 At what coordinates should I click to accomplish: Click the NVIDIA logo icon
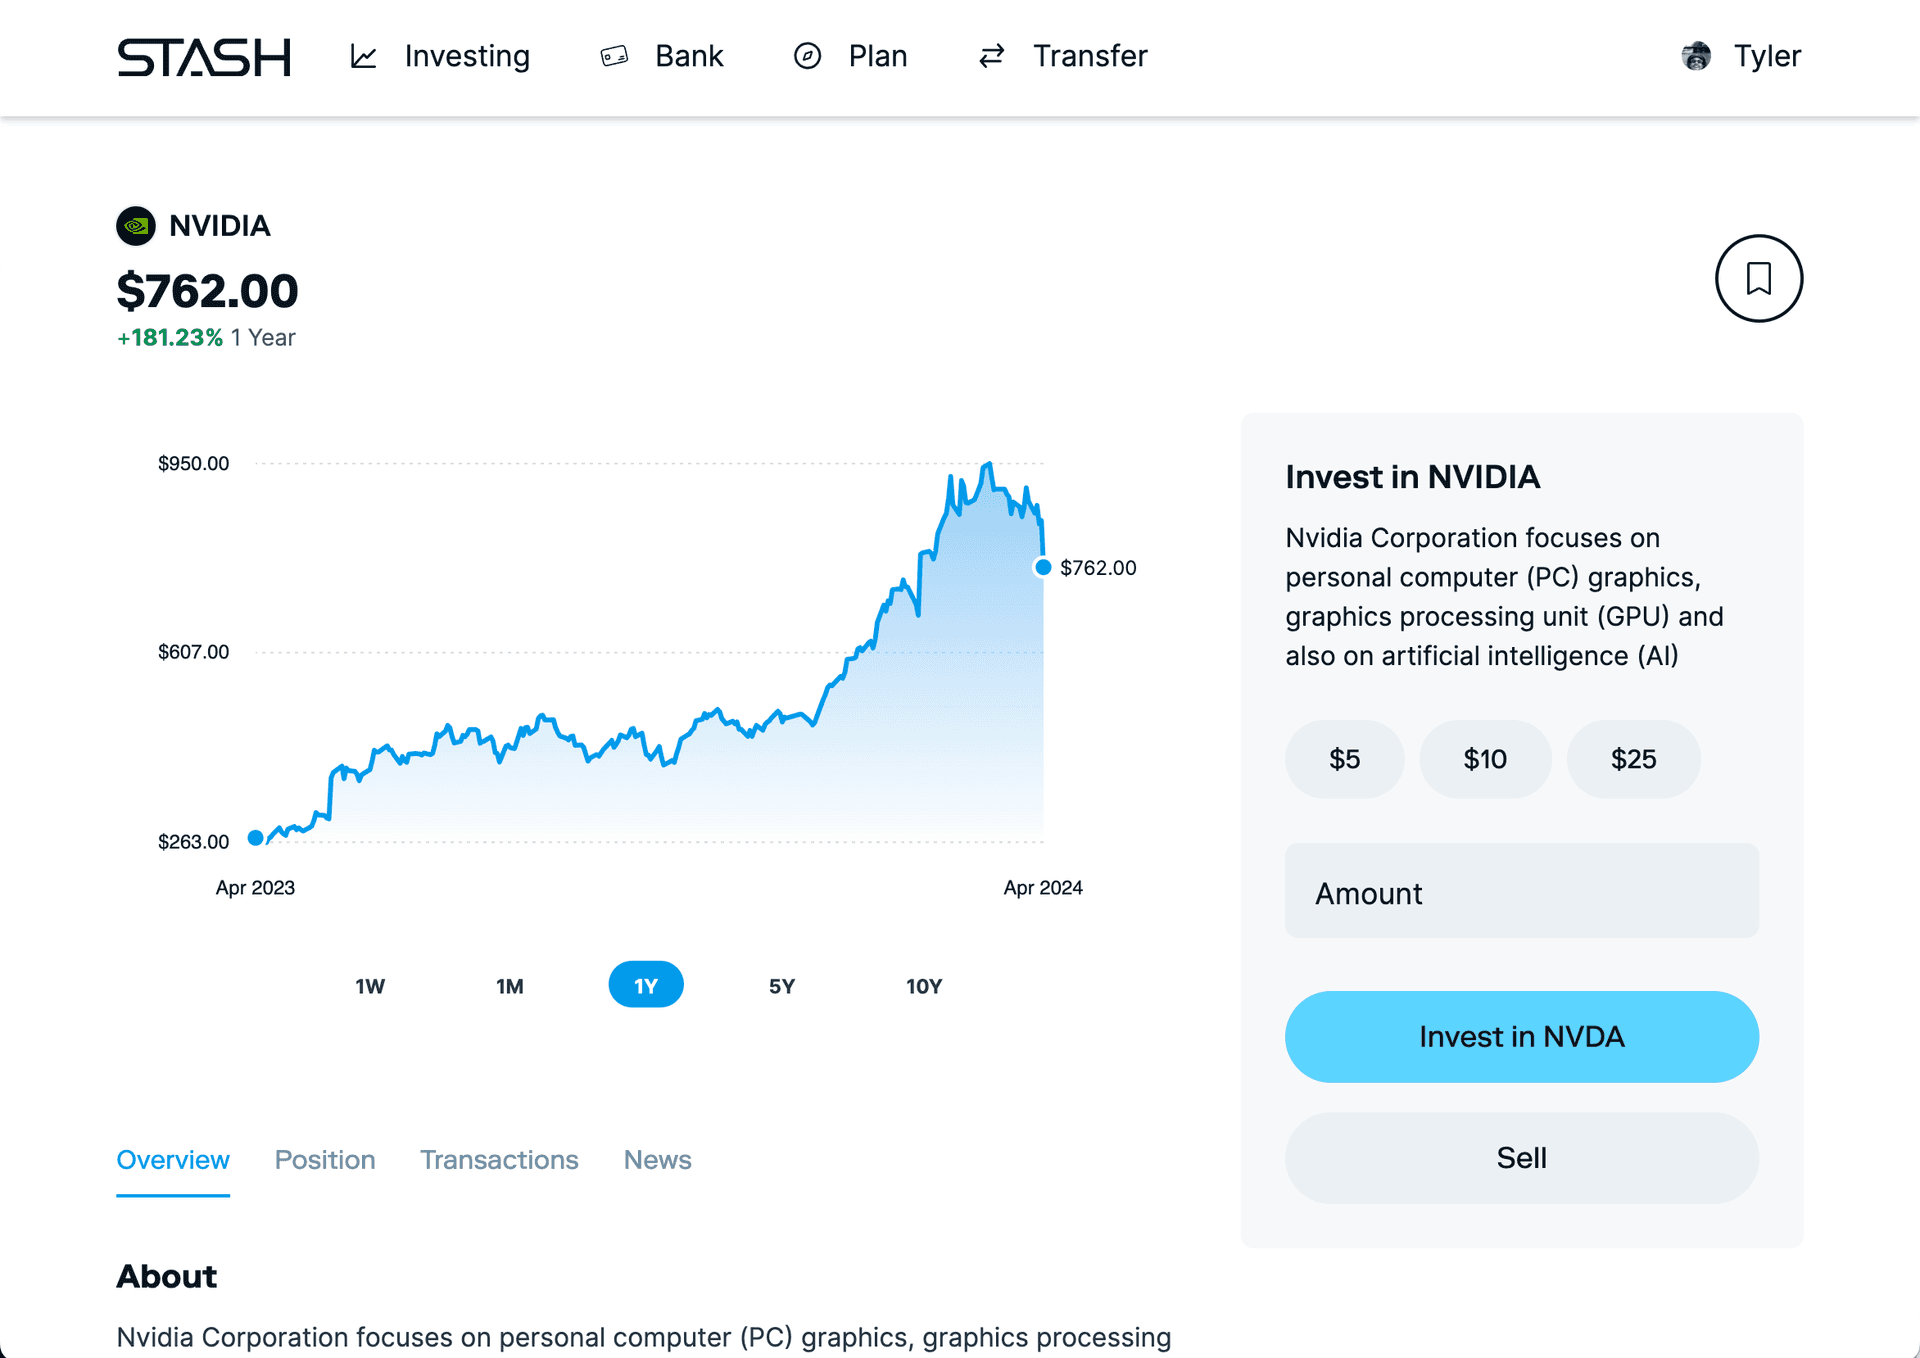tap(136, 226)
